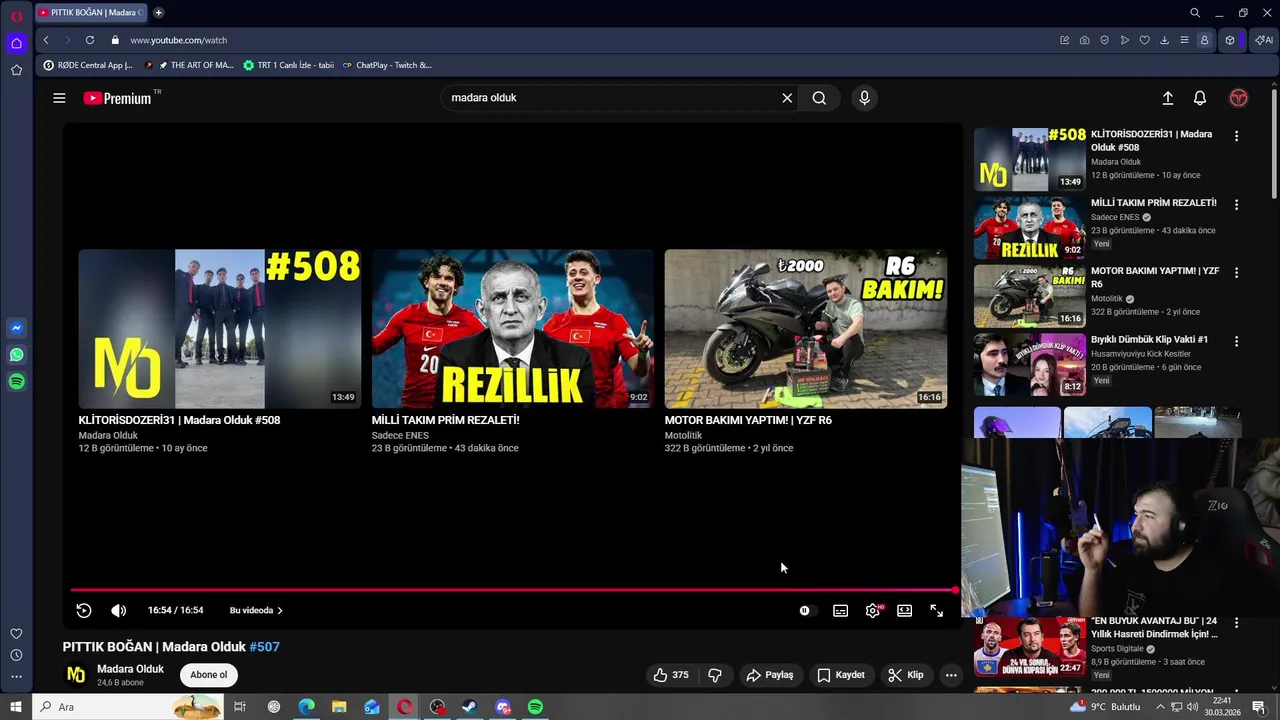Open options for 'Bıyıklı Dümbük Klip Vakti #1'
This screenshot has width=1280, height=720.
coord(1236,341)
